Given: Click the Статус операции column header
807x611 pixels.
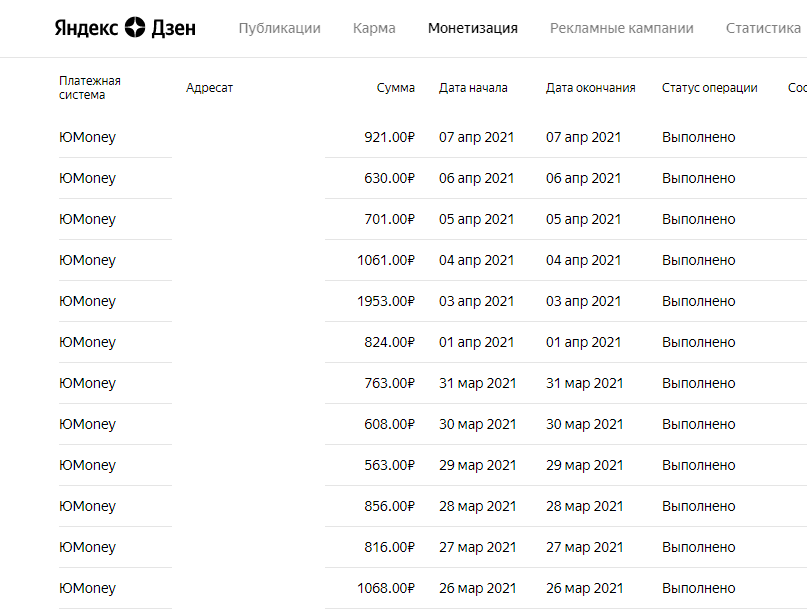Looking at the screenshot, I should tap(709, 88).
